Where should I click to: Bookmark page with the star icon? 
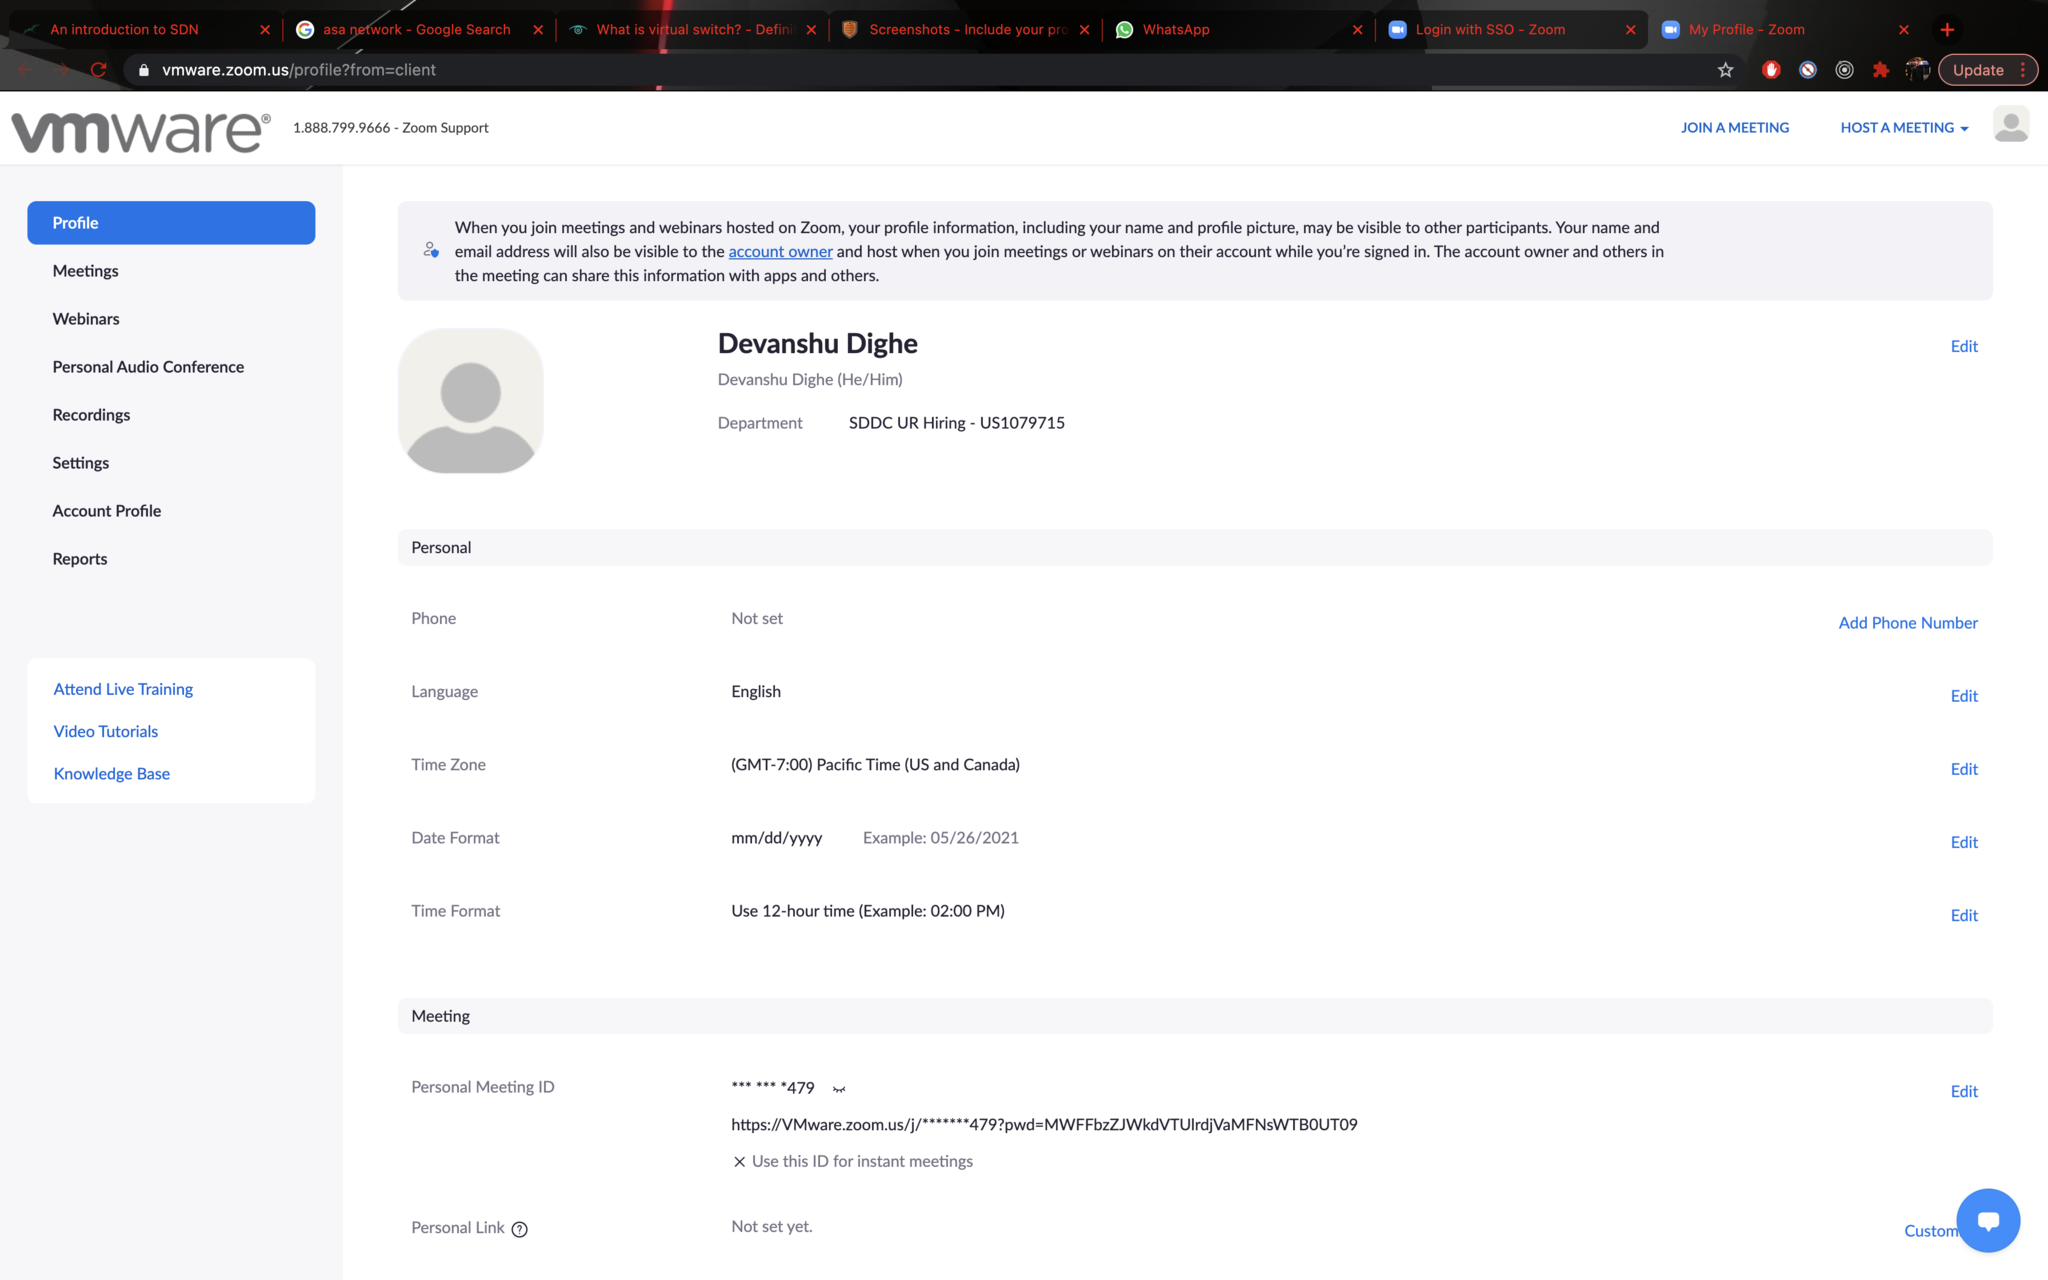coord(1725,70)
